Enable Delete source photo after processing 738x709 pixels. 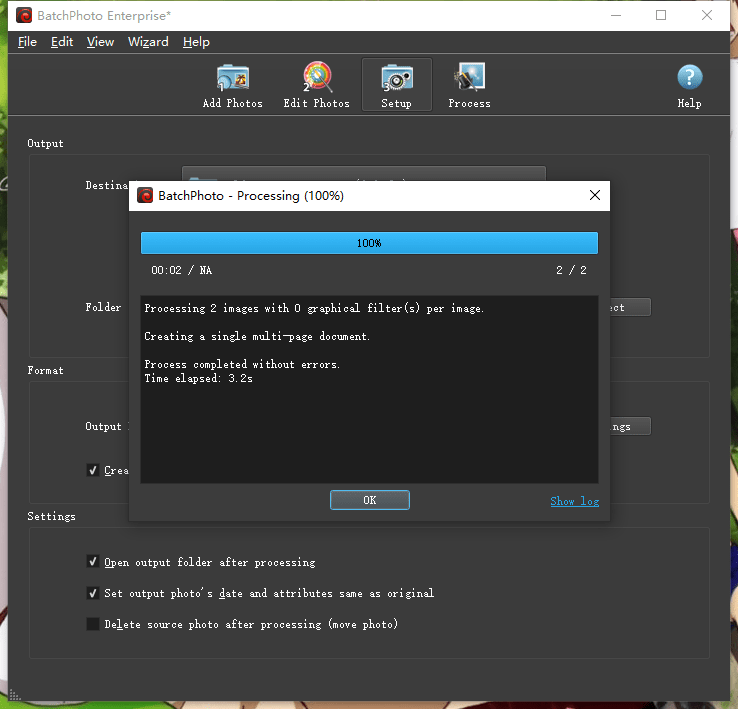point(93,624)
